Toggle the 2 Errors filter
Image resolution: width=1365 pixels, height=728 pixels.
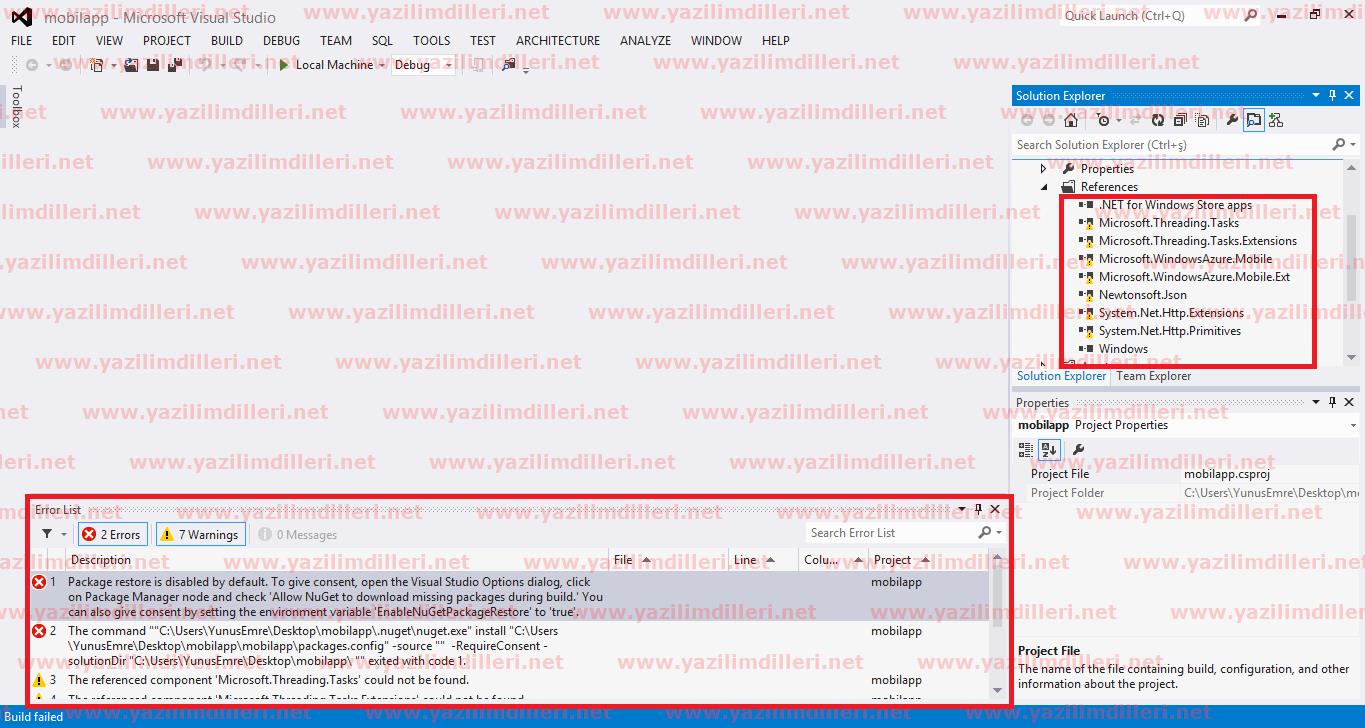pyautogui.click(x=112, y=535)
